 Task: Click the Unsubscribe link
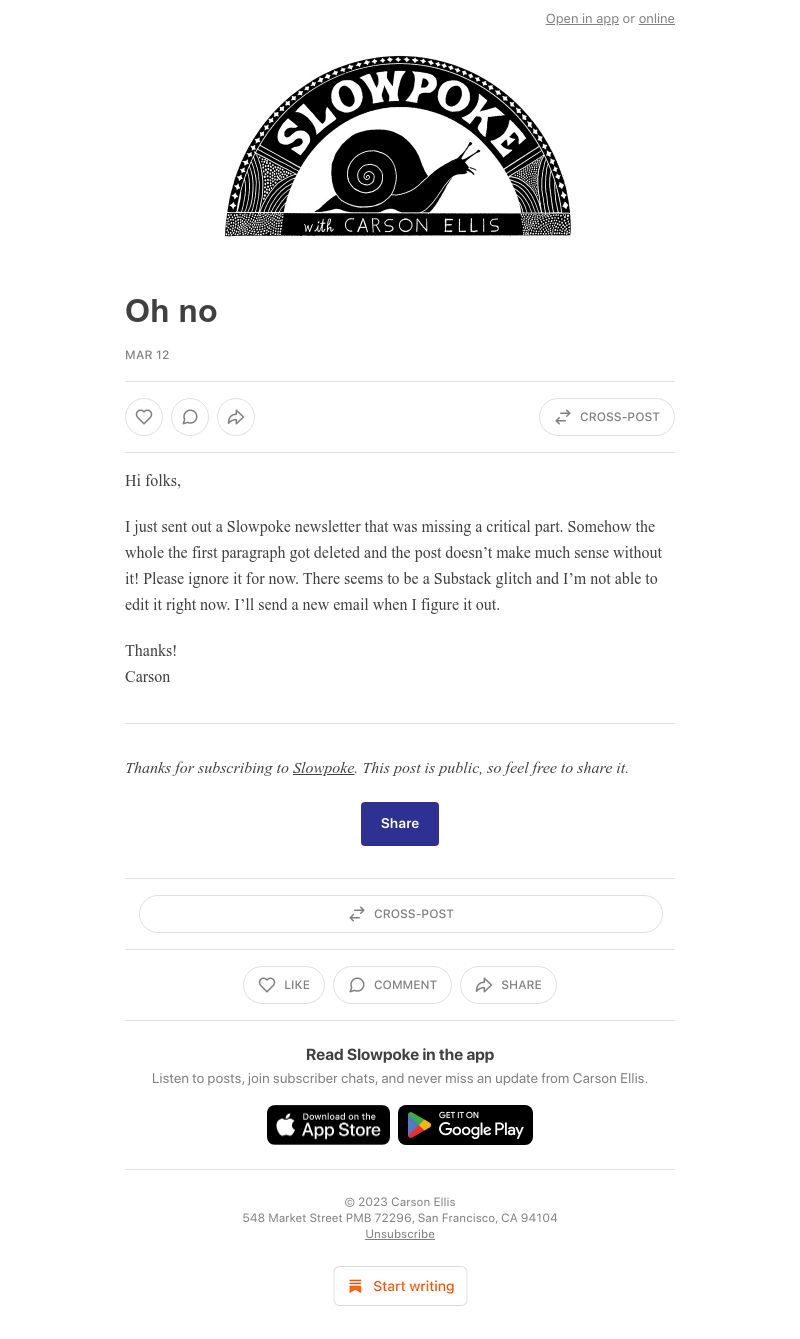click(400, 1234)
